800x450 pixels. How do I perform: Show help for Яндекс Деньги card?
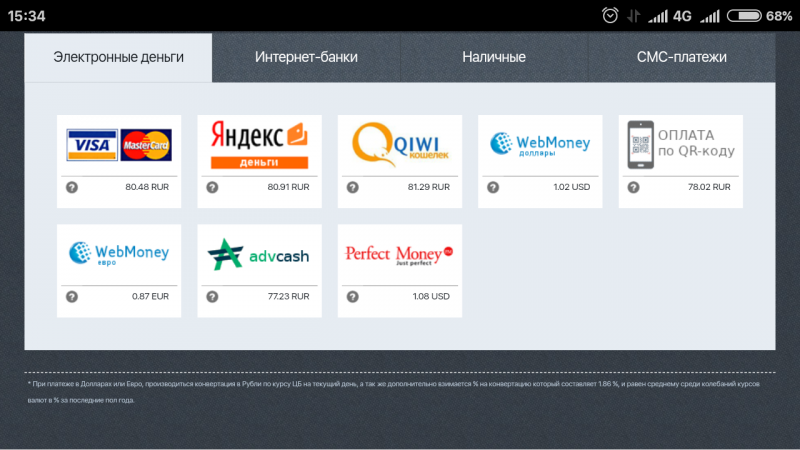(x=212, y=187)
